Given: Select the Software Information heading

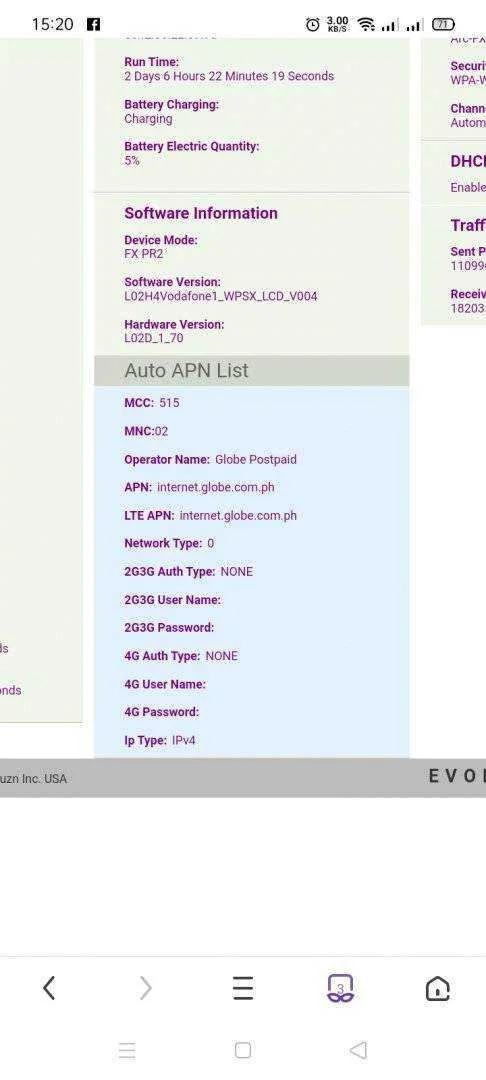Looking at the screenshot, I should click(201, 213).
